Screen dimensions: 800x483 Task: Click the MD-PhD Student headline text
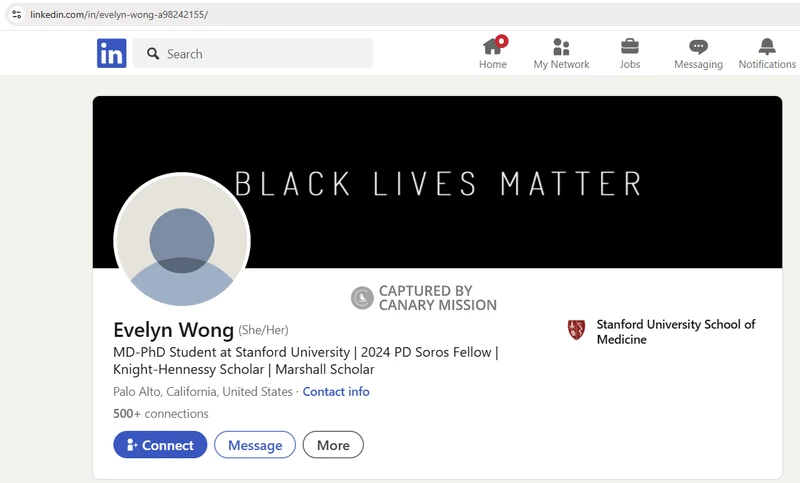pos(306,361)
